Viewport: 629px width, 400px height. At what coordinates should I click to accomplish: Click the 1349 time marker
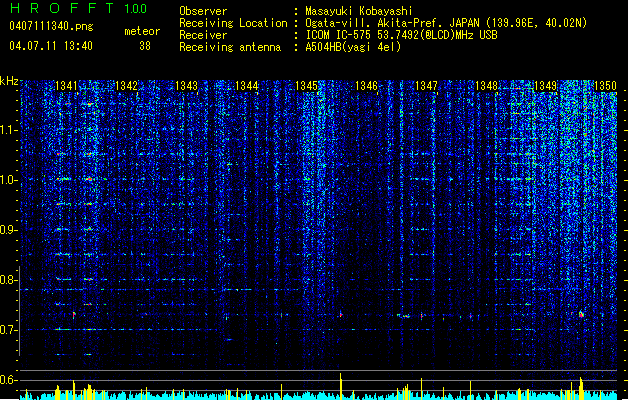[x=546, y=86]
